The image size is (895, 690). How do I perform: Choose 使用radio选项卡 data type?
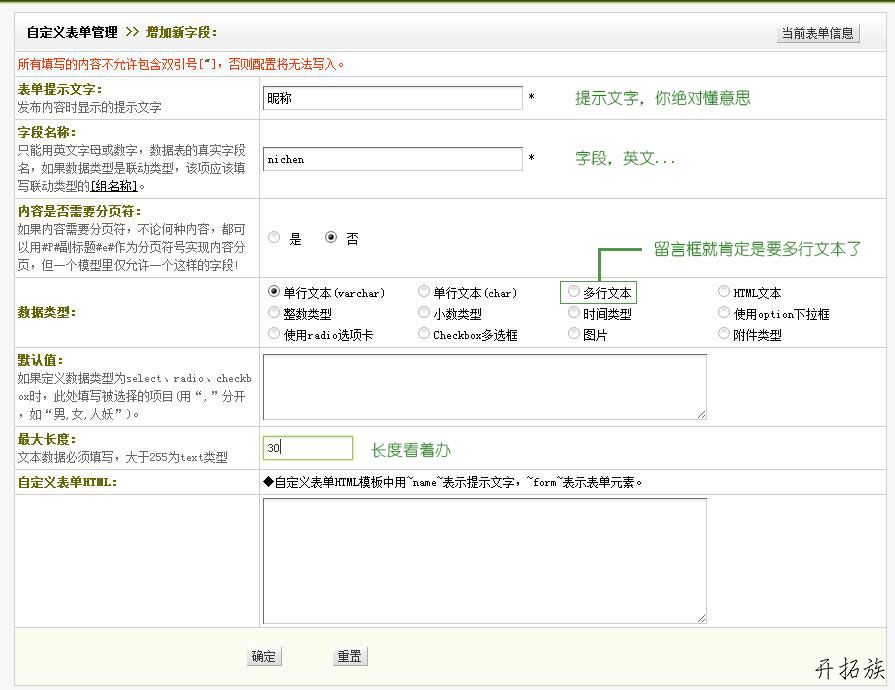[274, 333]
